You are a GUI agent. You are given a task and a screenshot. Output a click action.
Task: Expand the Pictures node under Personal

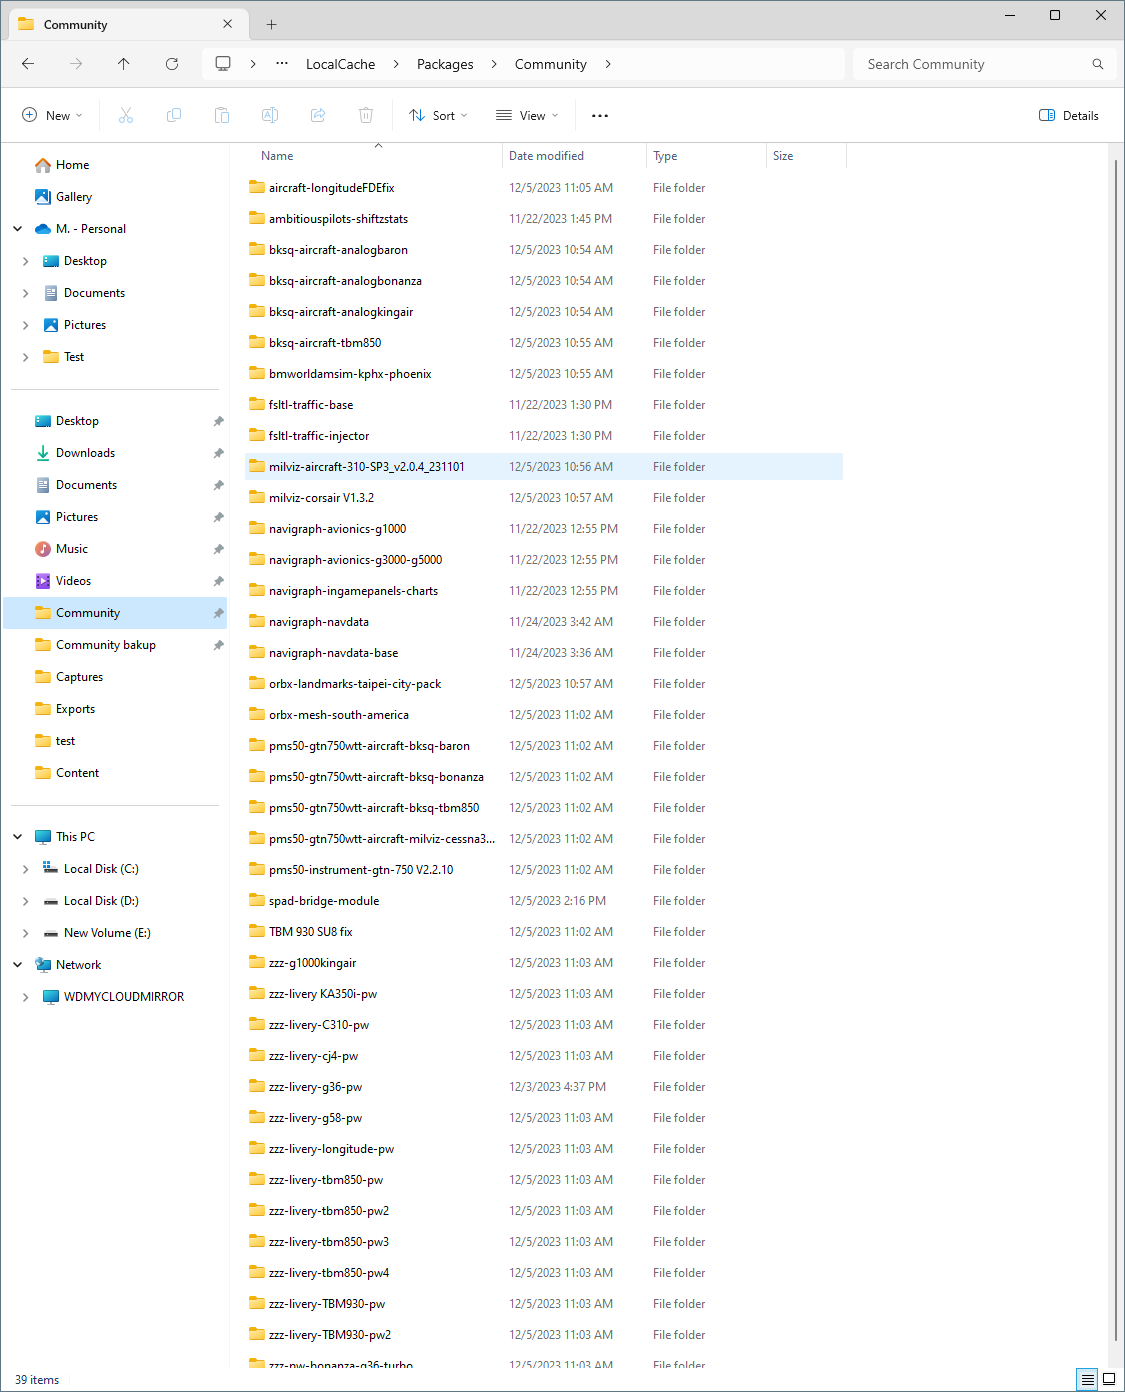coord(26,325)
